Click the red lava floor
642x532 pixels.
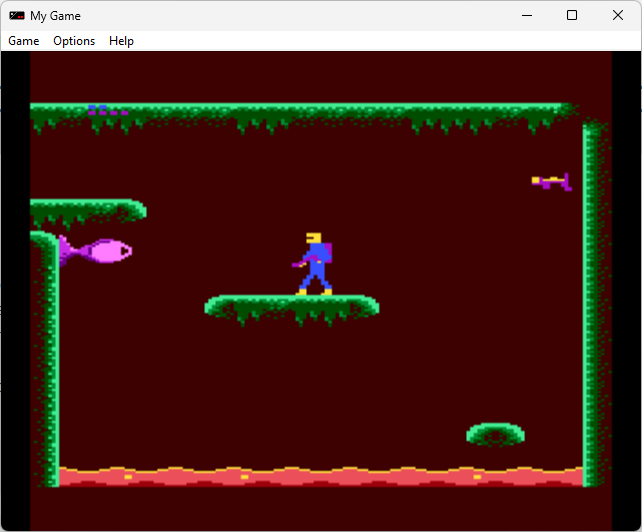pos(320,476)
